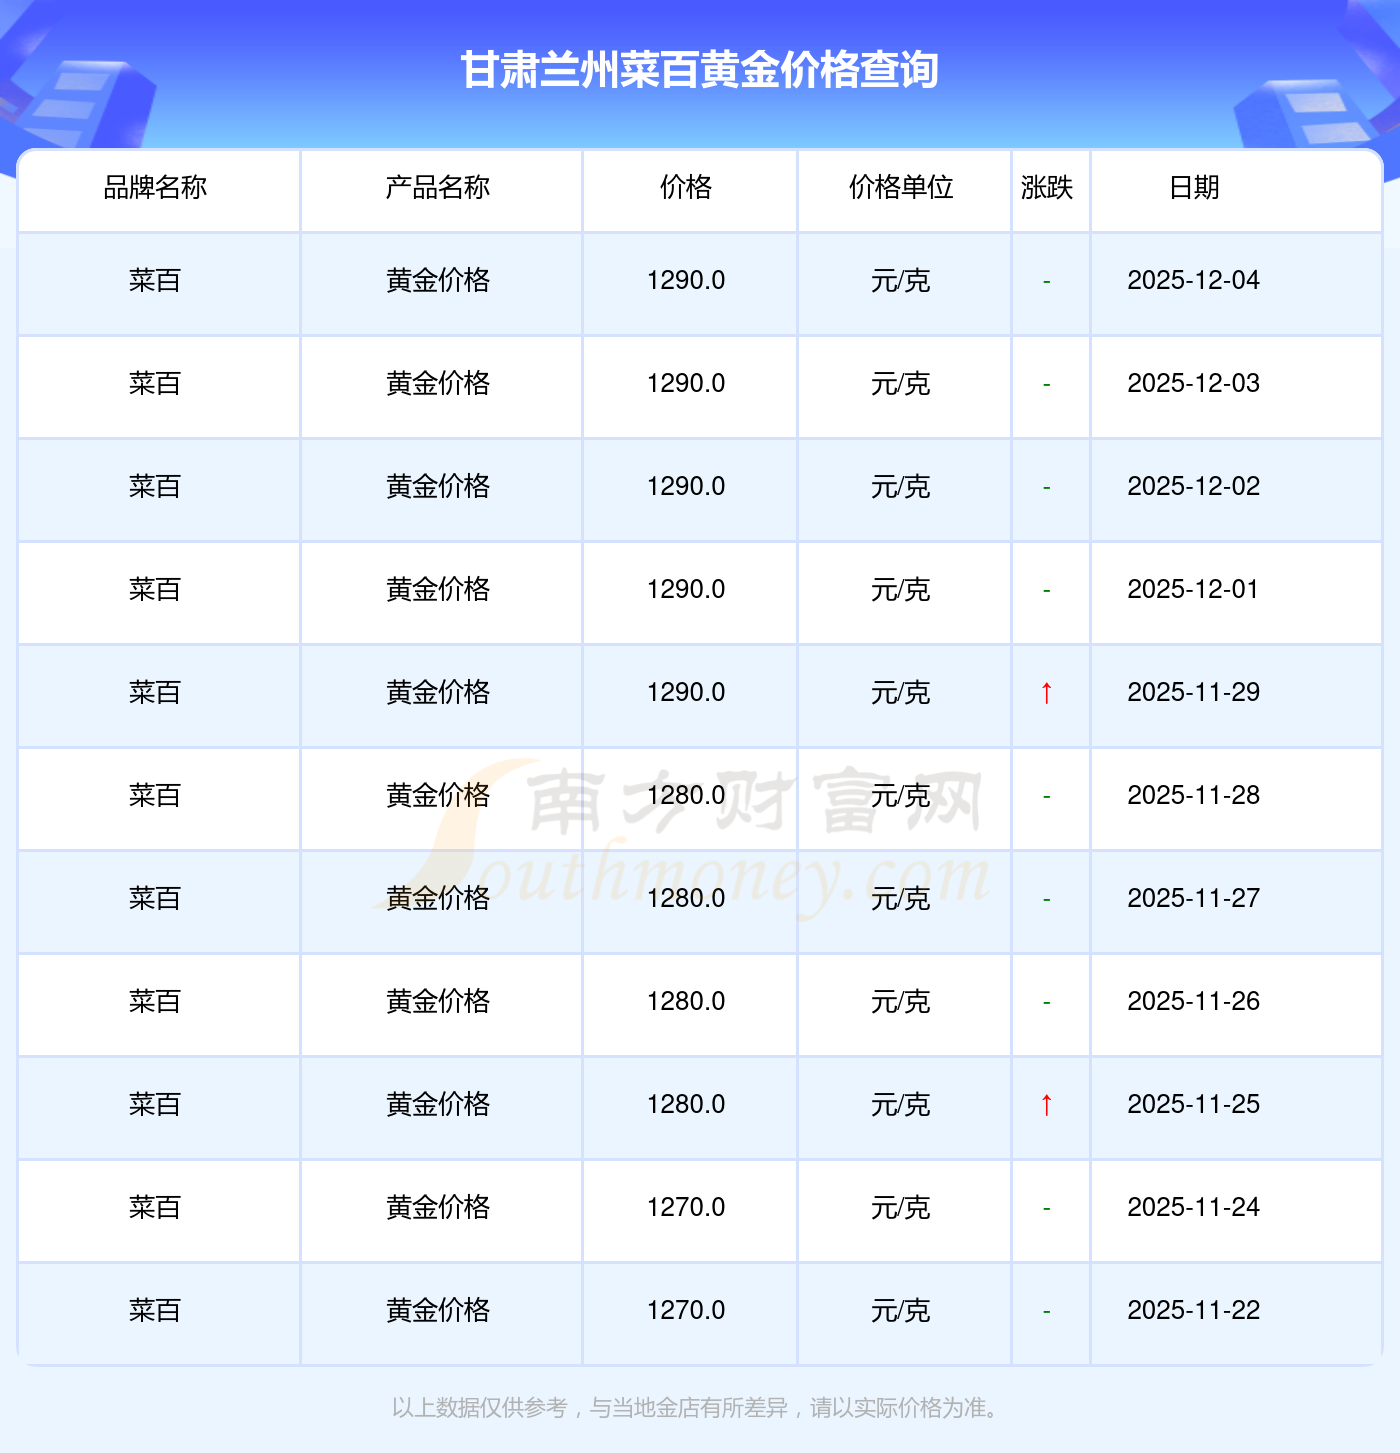Select the 日期 column header
The width and height of the screenshot is (1400, 1453).
1194,187
